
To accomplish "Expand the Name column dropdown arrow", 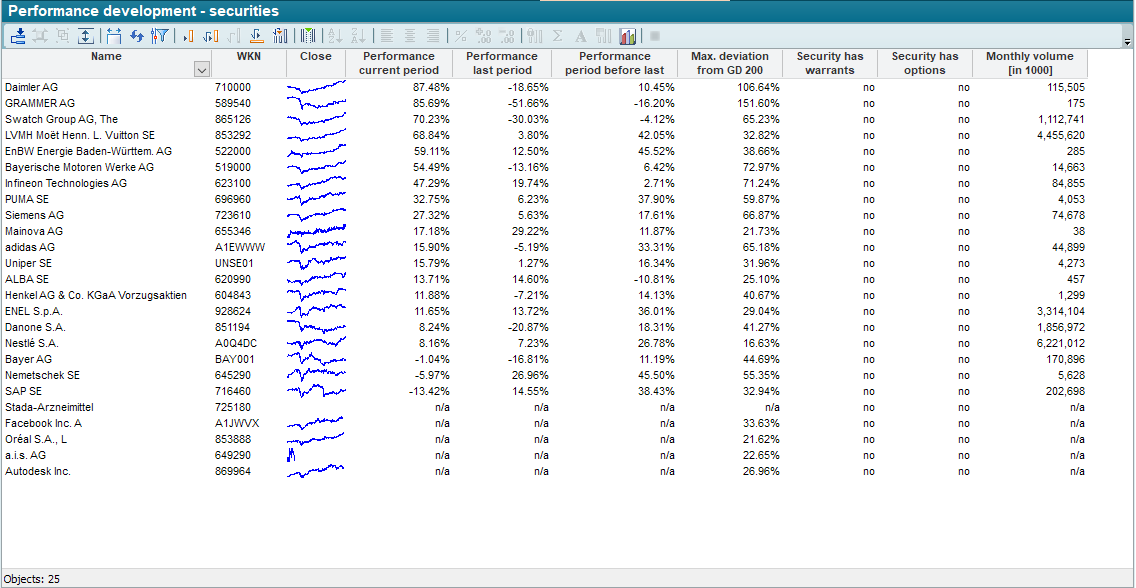I will [201, 70].
